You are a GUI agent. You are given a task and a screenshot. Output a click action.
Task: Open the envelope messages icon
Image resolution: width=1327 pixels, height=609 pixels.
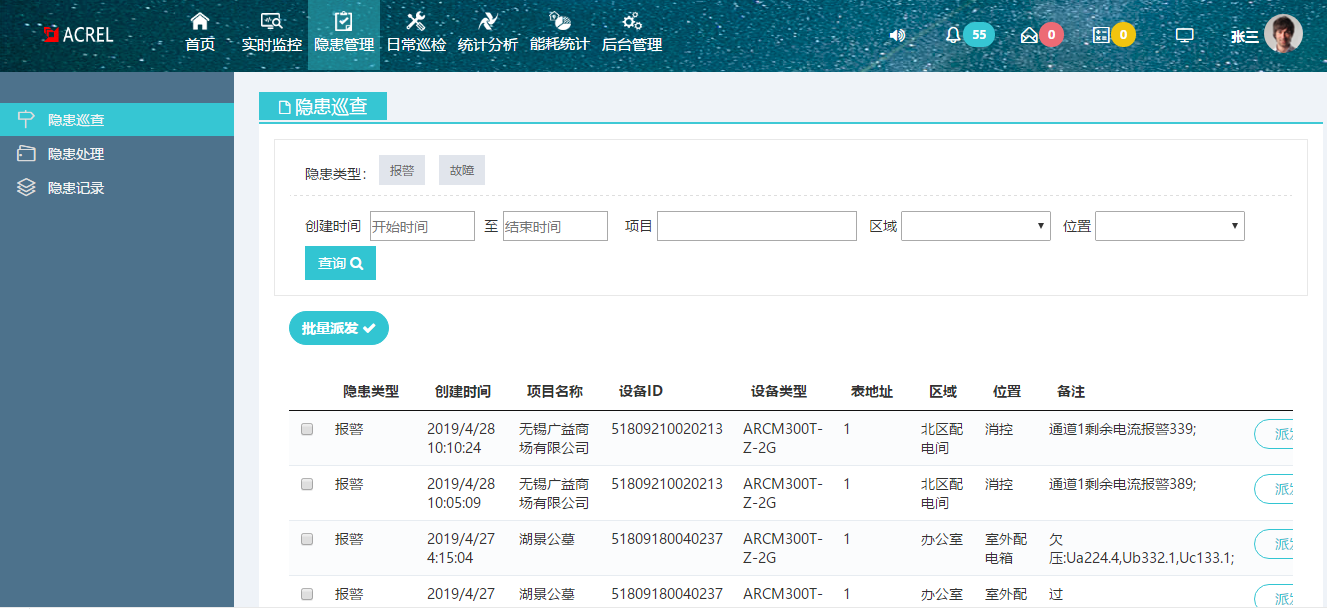click(x=1029, y=35)
